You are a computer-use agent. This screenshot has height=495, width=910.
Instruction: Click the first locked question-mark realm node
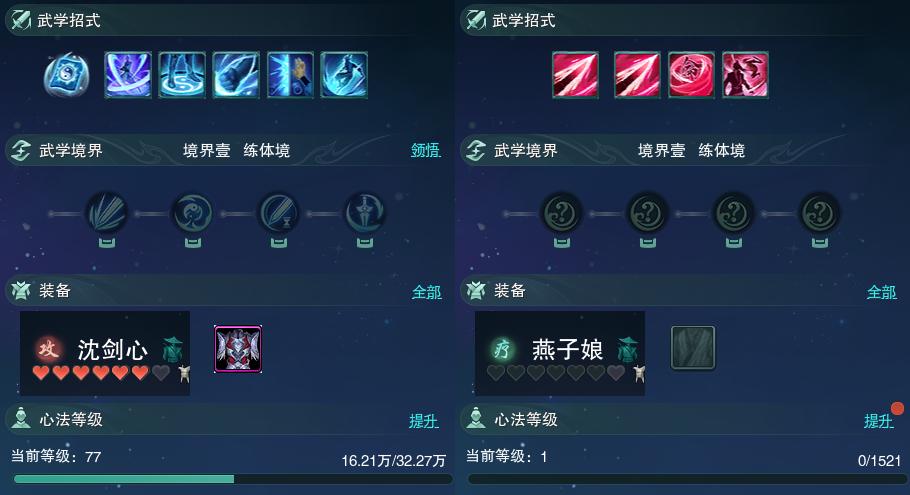tap(561, 214)
